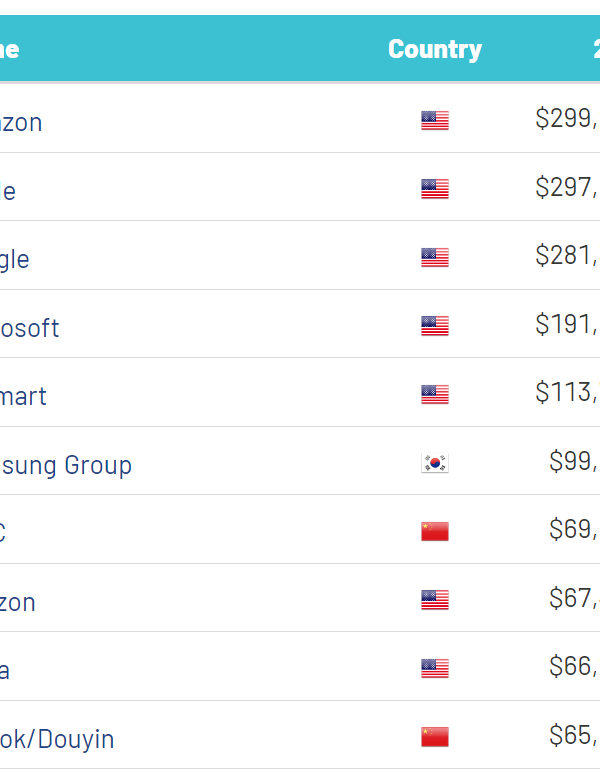Screen dimensions: 600x773
Task: Click the US flag in the $299 row
Action: [x=435, y=121]
